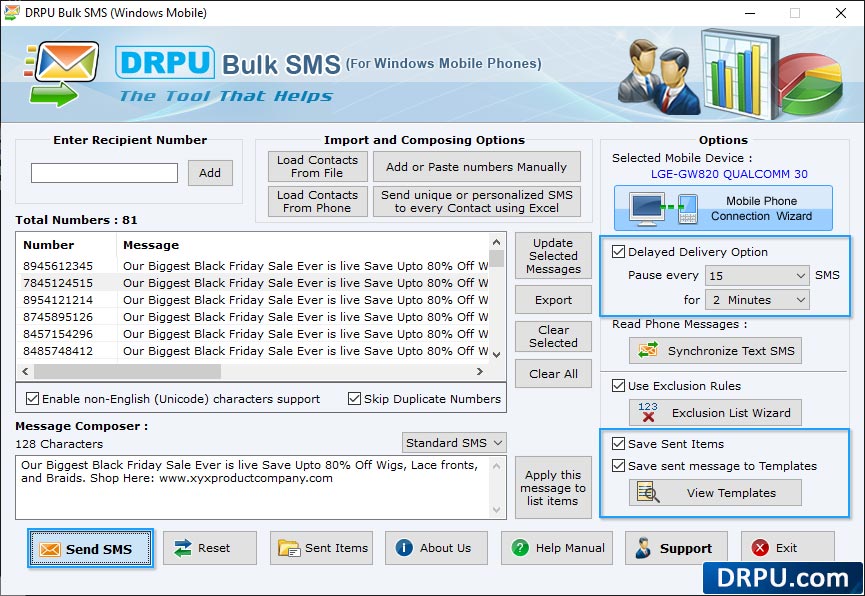The height and width of the screenshot is (596, 865).
Task: Select row with number 8457154296
Action: click(255, 334)
